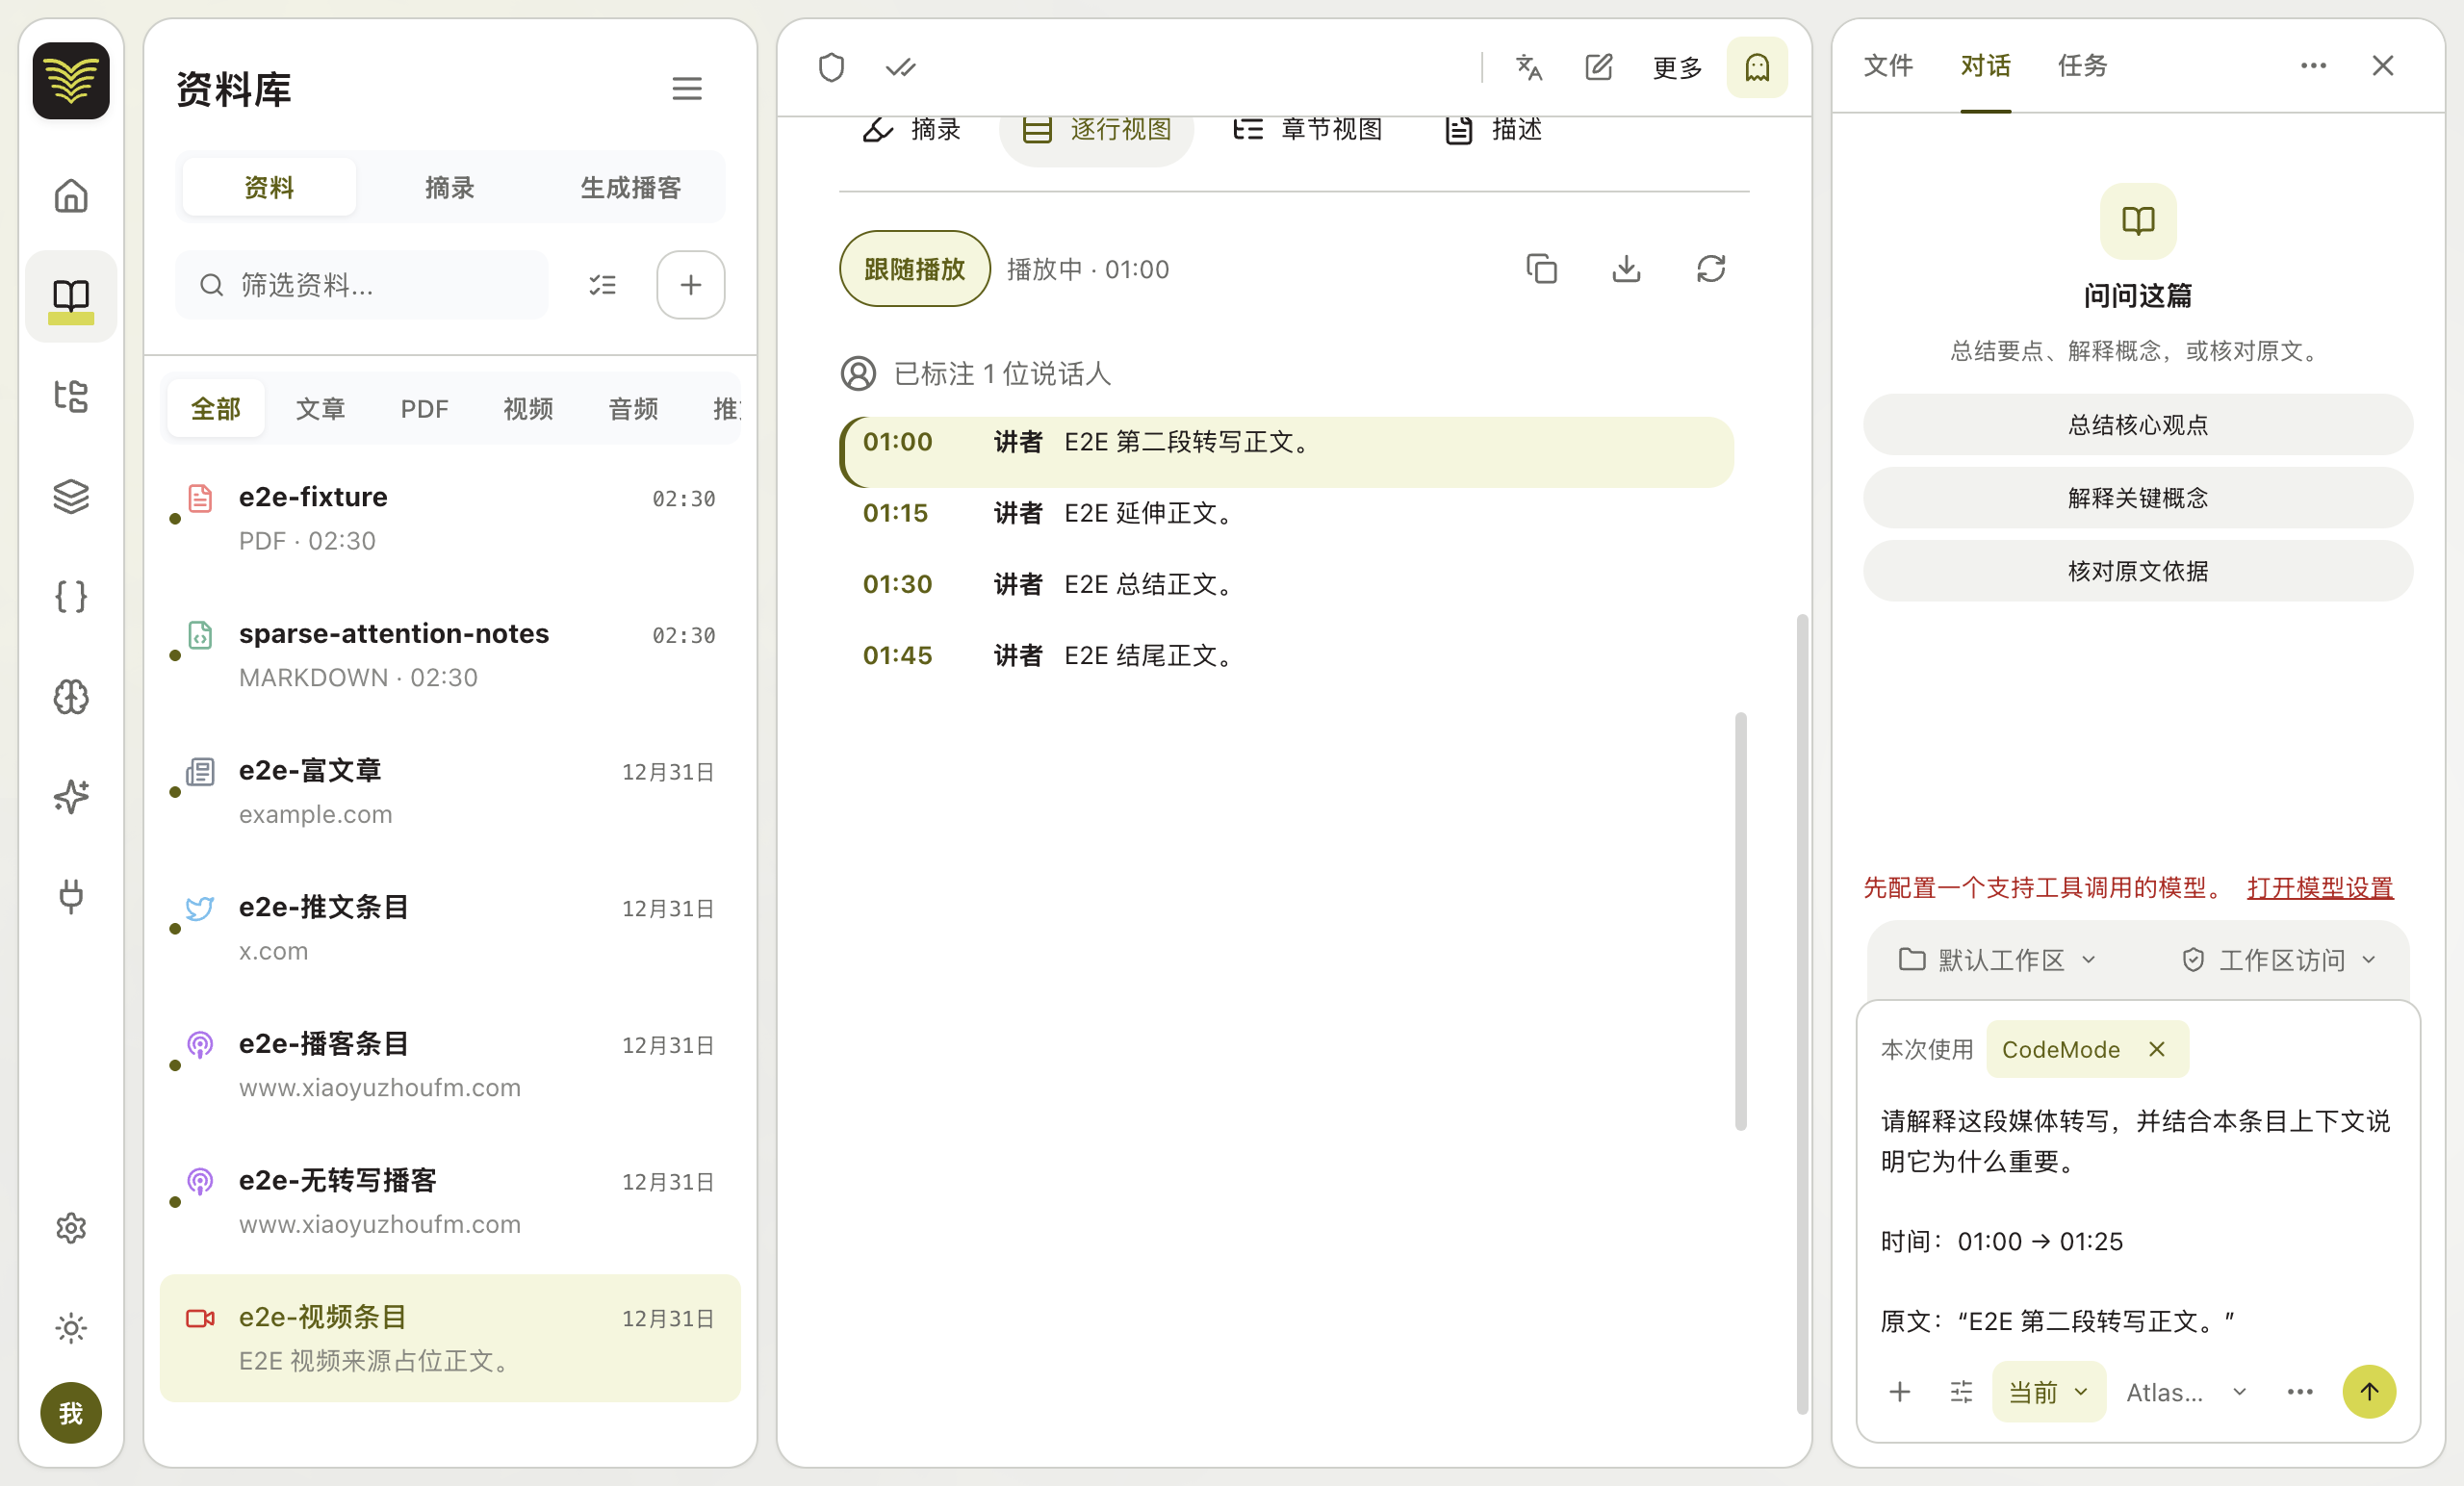The height and width of the screenshot is (1486, 2464).
Task: Filter list by PDF
Action: pos(424,409)
